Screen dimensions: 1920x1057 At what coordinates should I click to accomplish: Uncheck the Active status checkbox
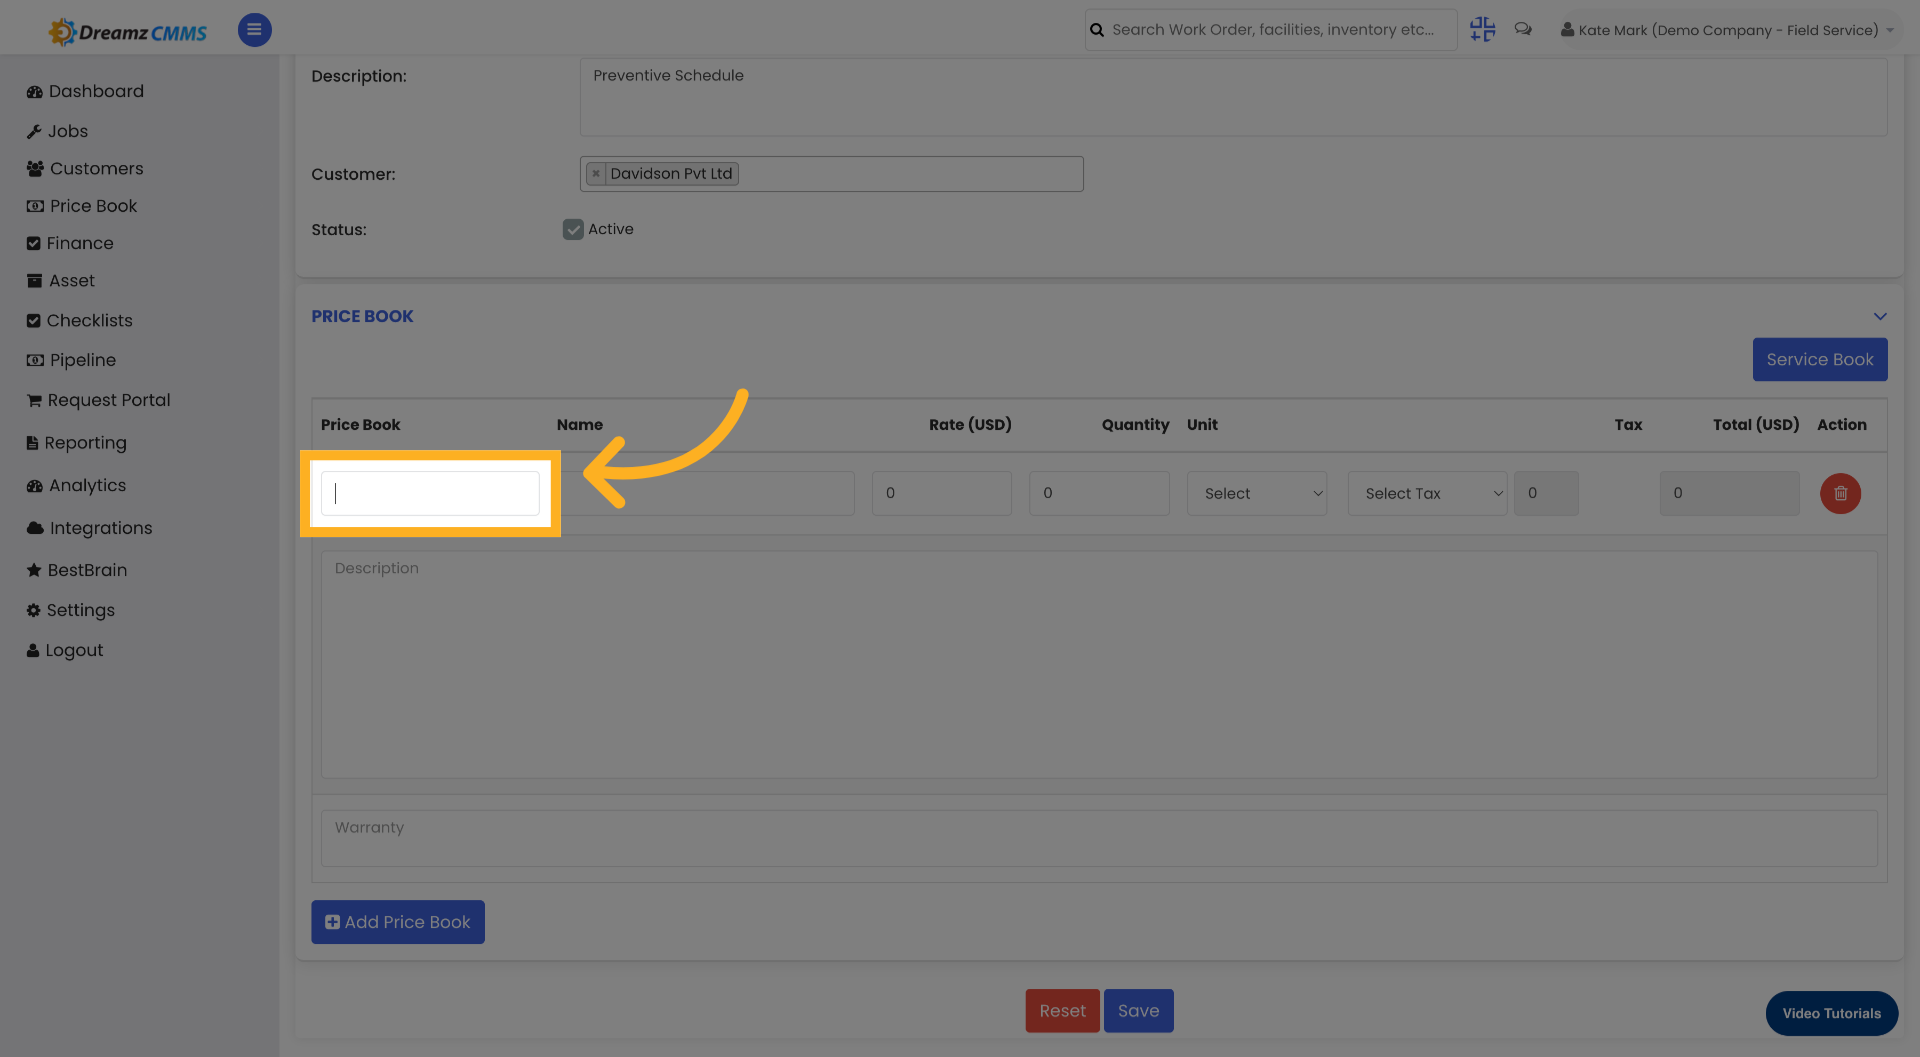tap(573, 229)
